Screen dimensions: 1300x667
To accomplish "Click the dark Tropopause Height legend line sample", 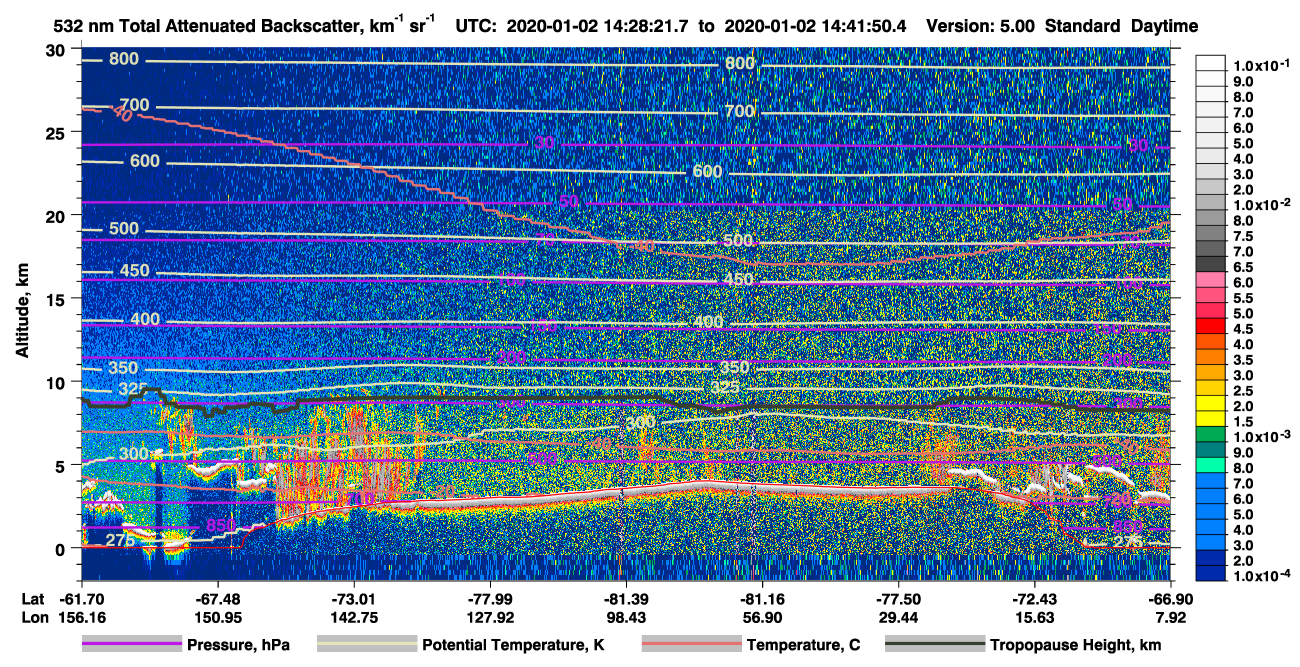I will tap(934, 645).
